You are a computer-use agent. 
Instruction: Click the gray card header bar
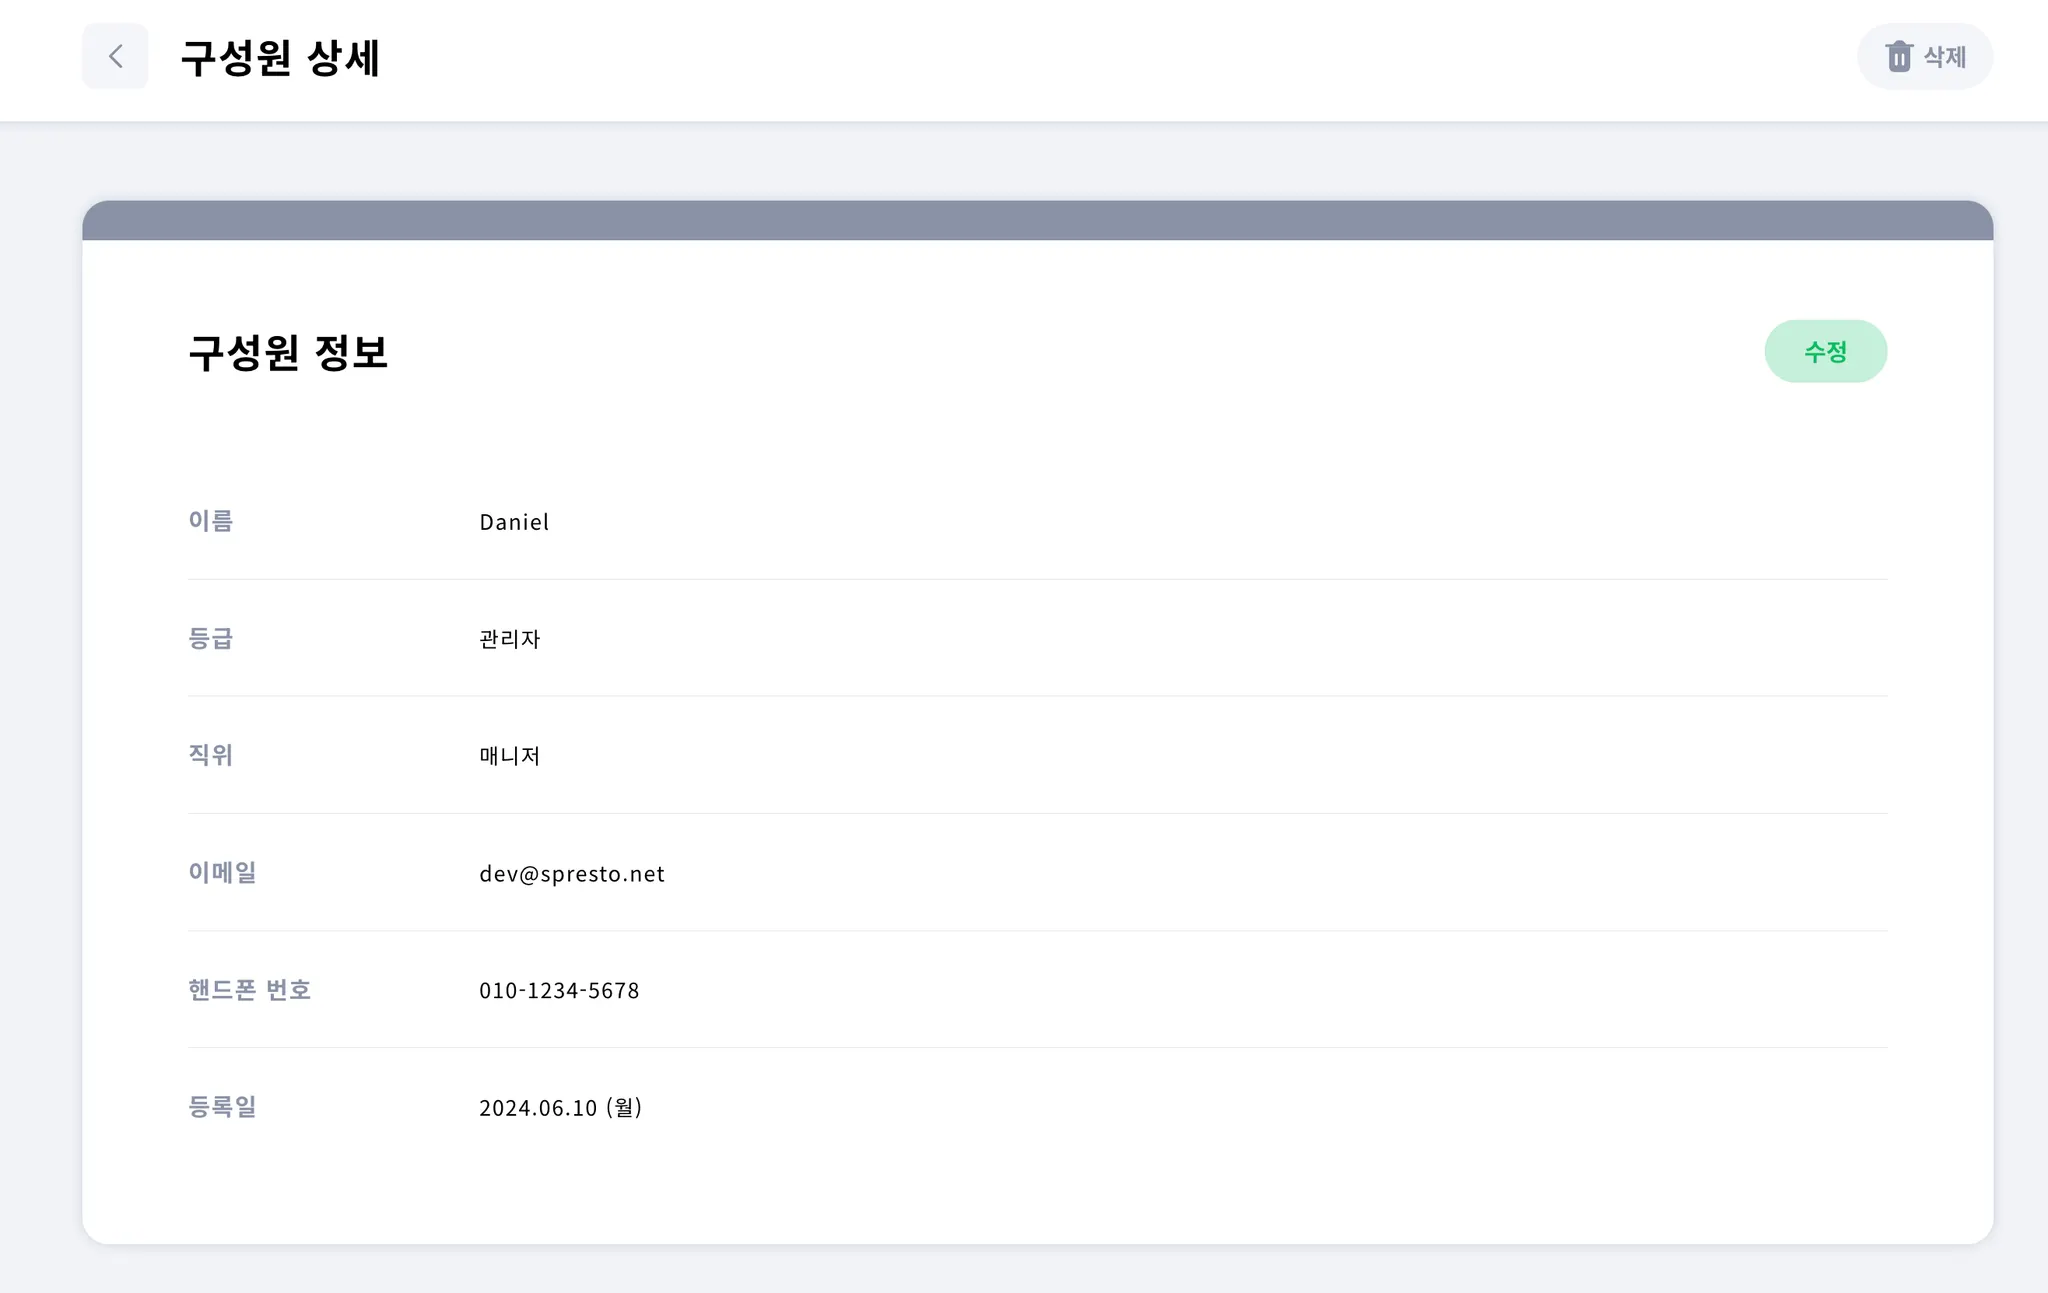(1037, 220)
